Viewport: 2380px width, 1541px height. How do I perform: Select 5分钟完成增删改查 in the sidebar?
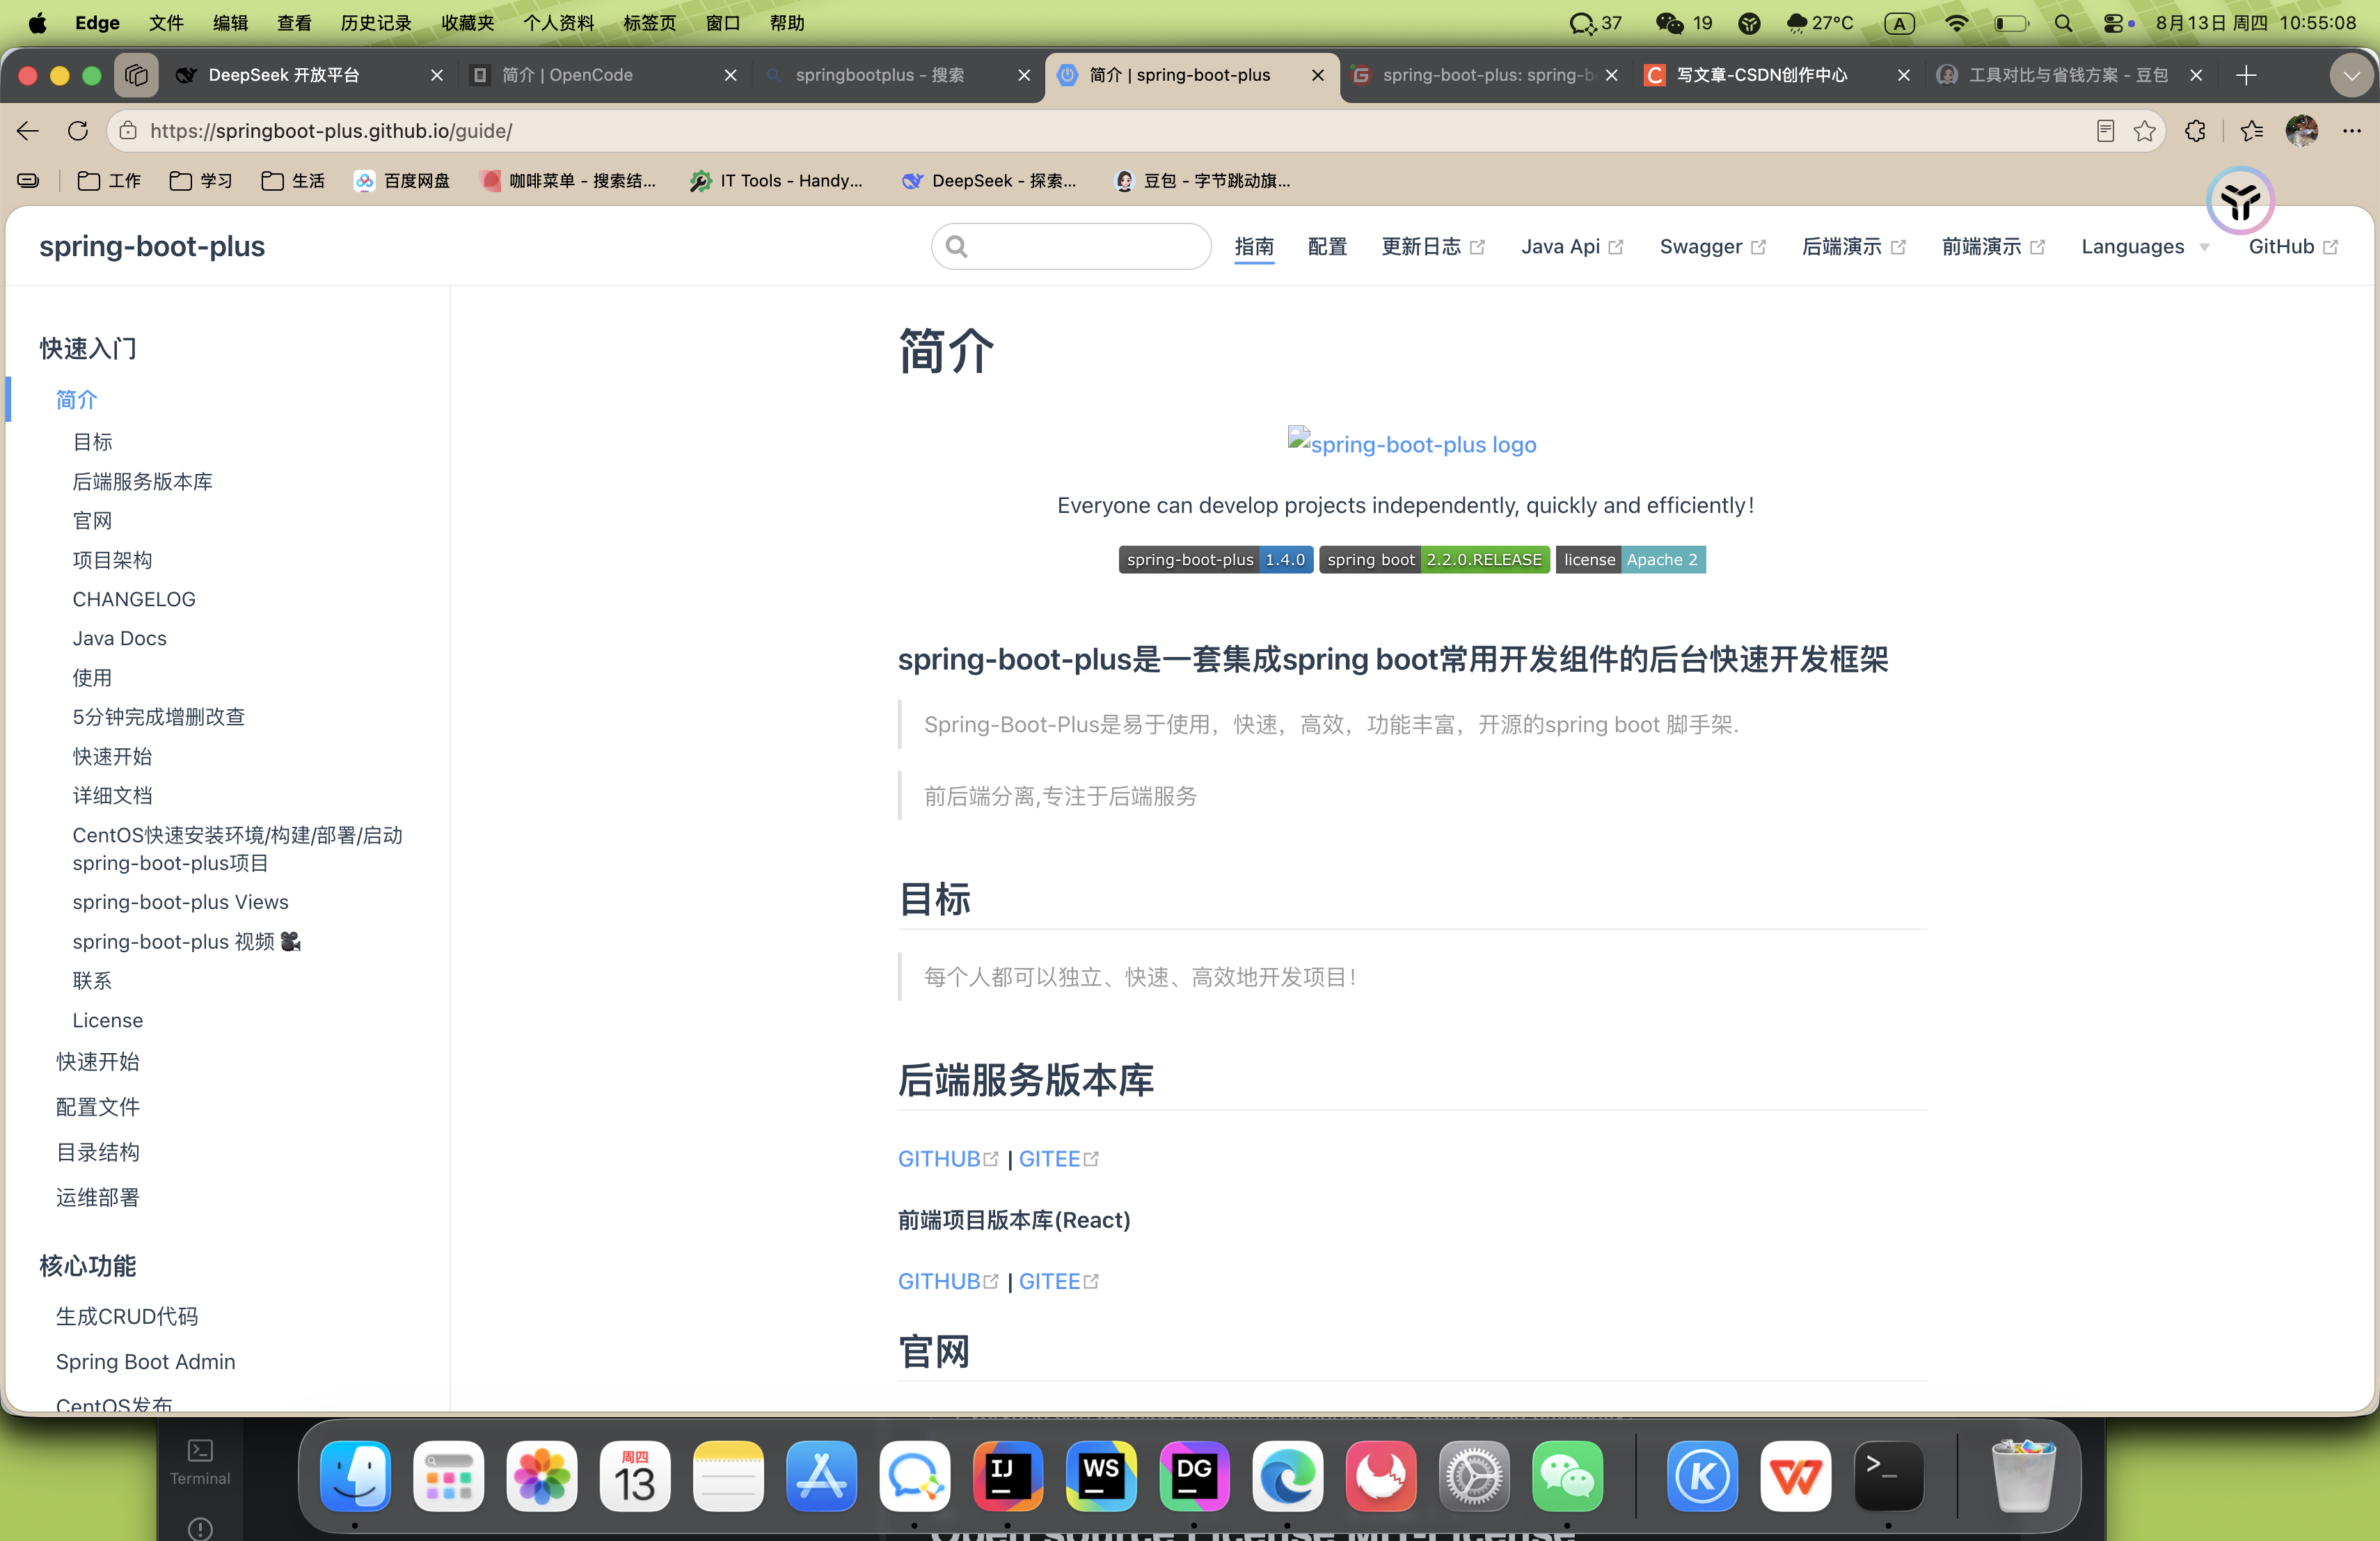(158, 717)
